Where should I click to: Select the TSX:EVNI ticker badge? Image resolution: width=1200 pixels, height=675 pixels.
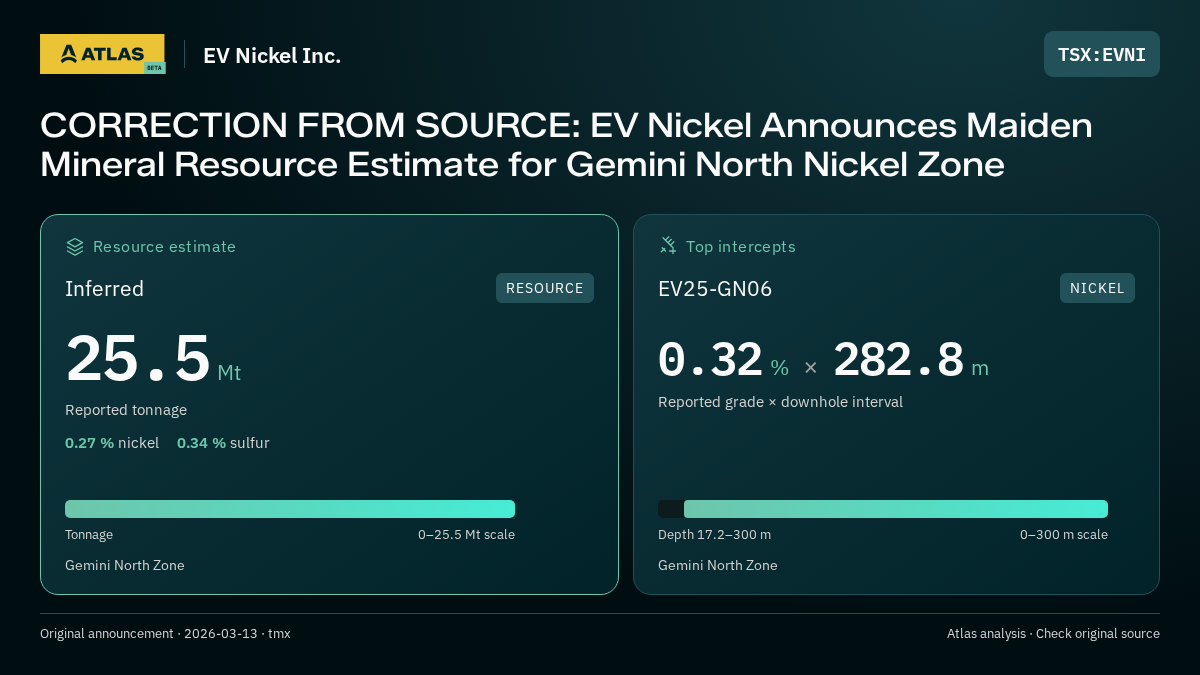click(x=1102, y=54)
